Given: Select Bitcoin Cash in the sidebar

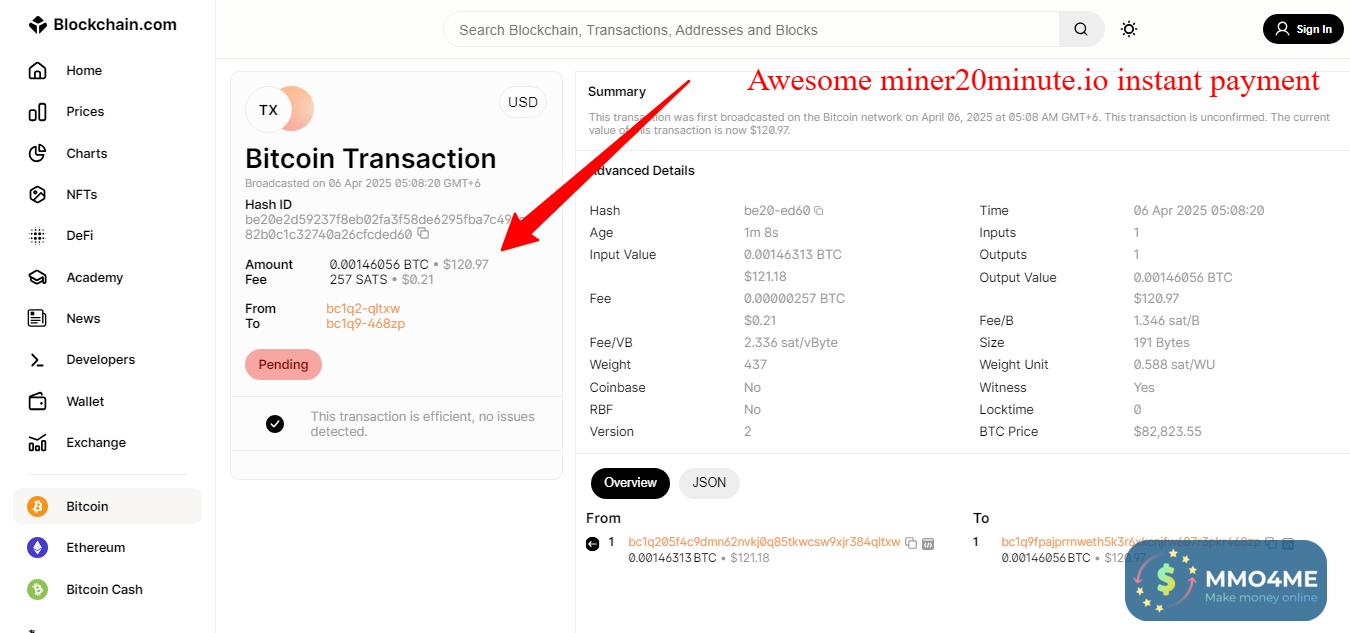Looking at the screenshot, I should [104, 589].
